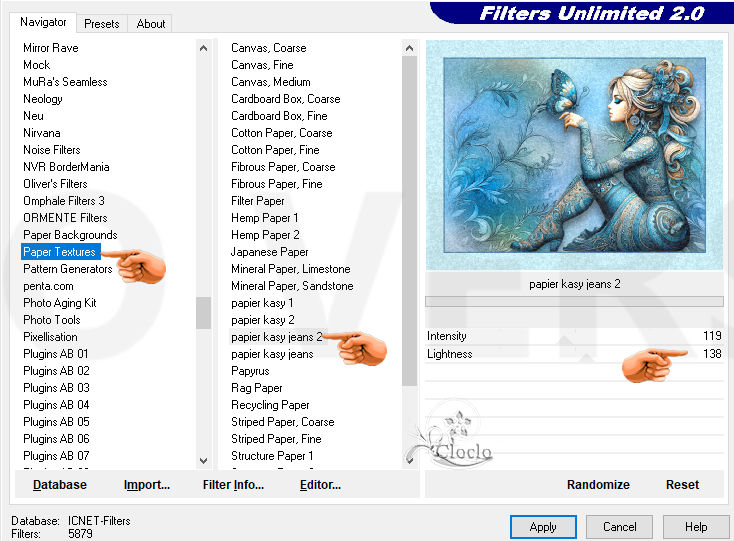Choose the Recycling Paper filter
The width and height of the screenshot is (734, 541).
(270, 405)
